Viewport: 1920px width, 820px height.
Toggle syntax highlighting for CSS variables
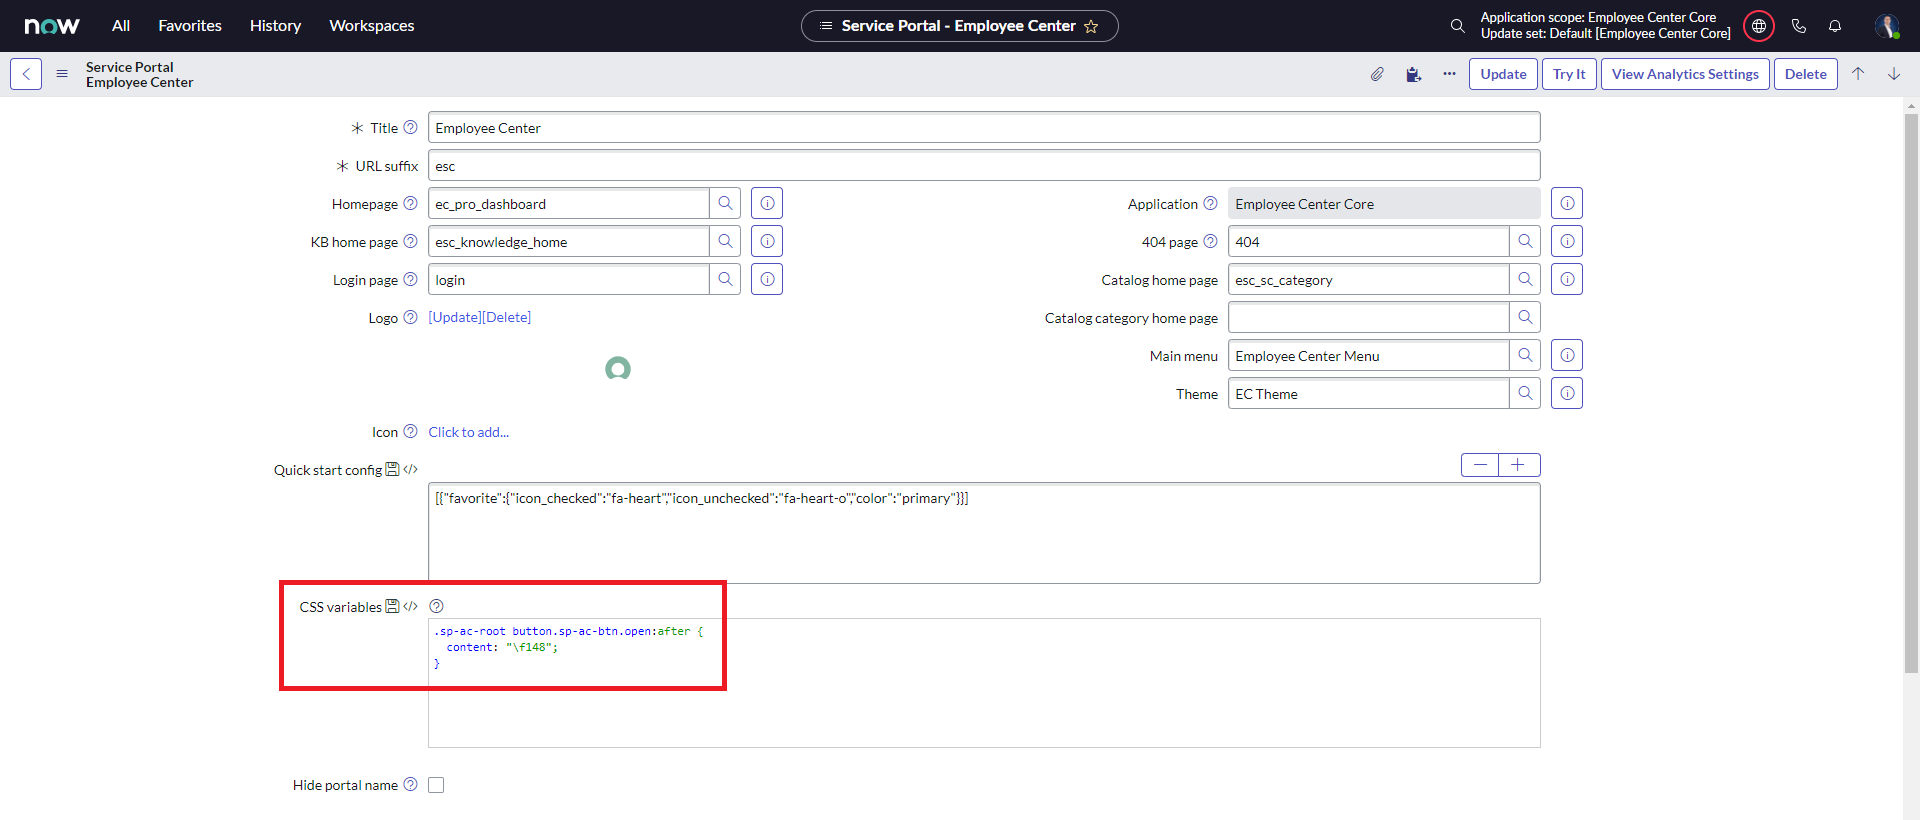click(x=410, y=606)
